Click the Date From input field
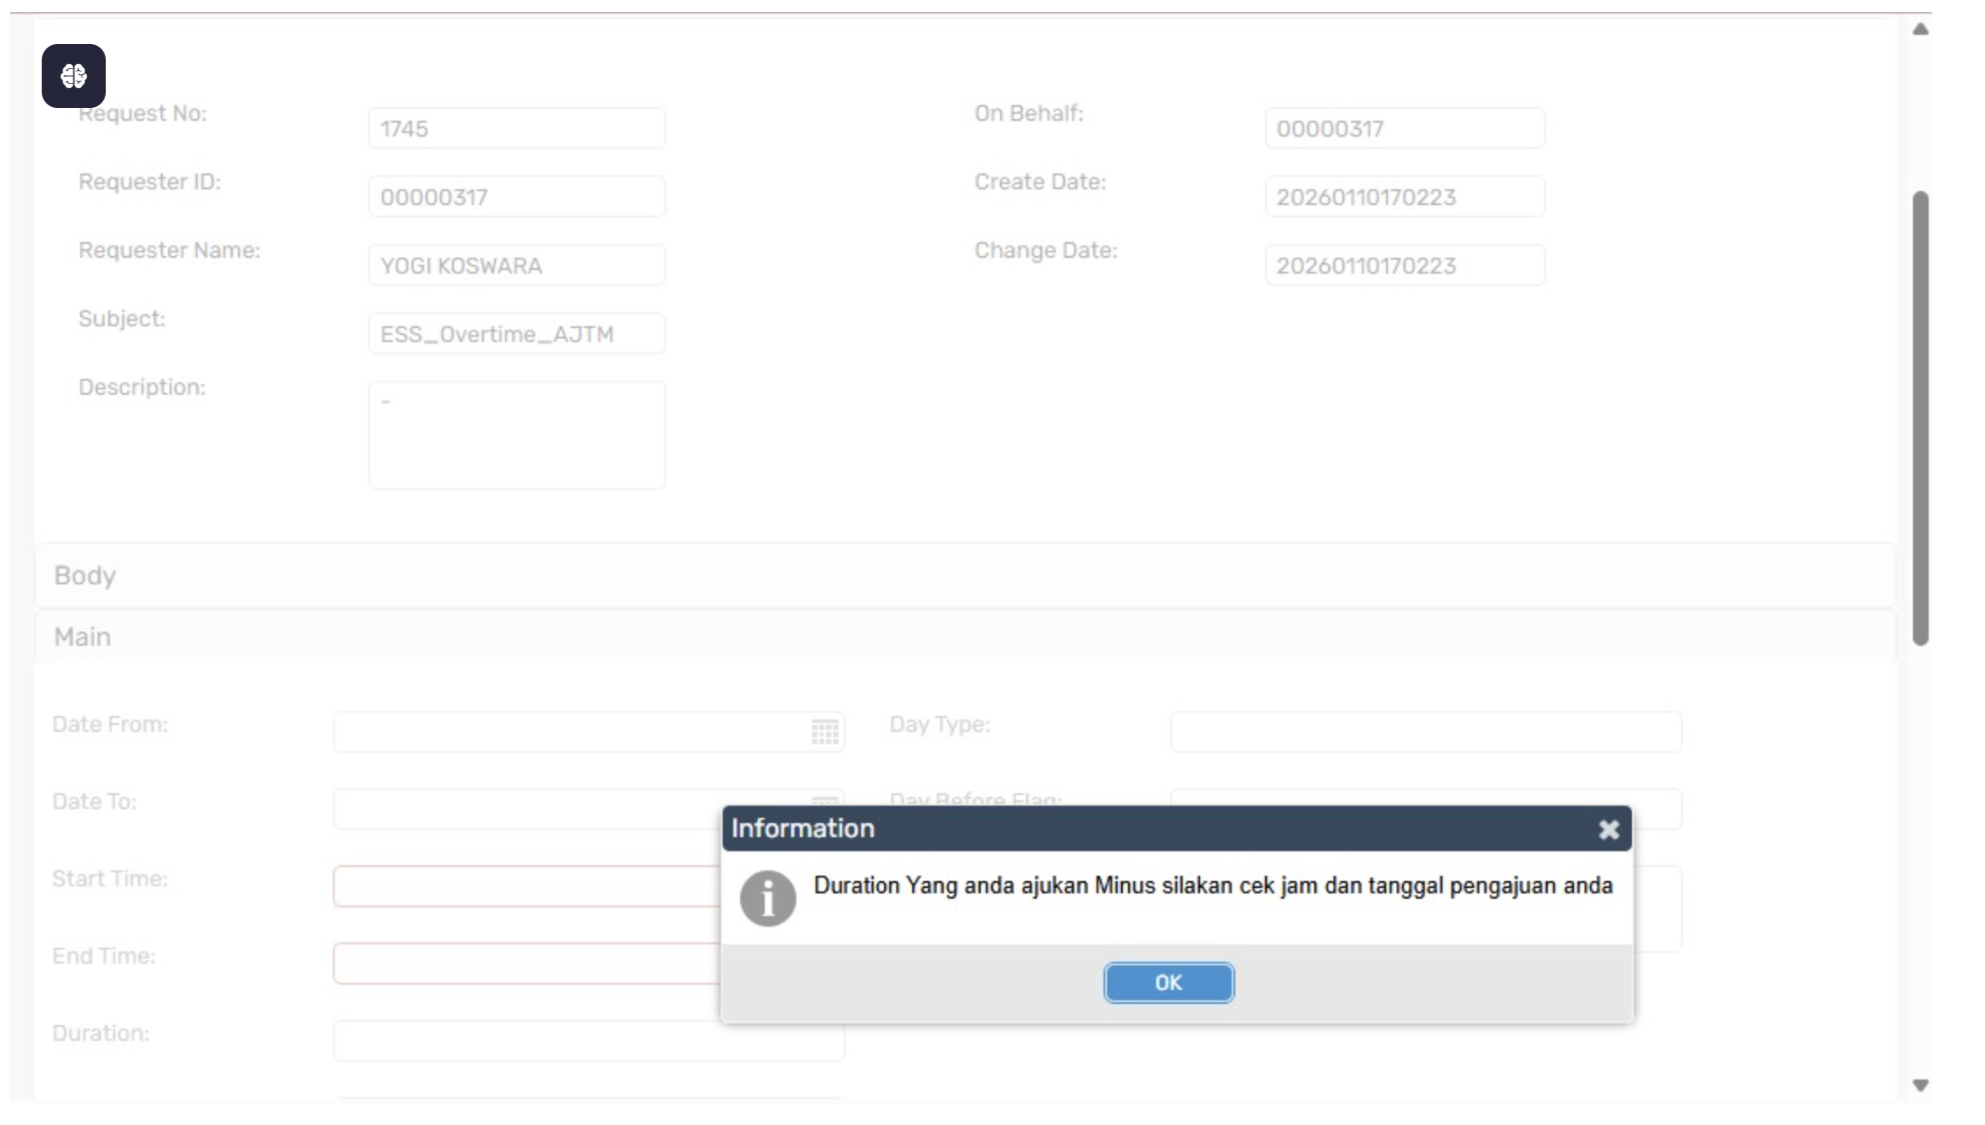 tap(570, 732)
